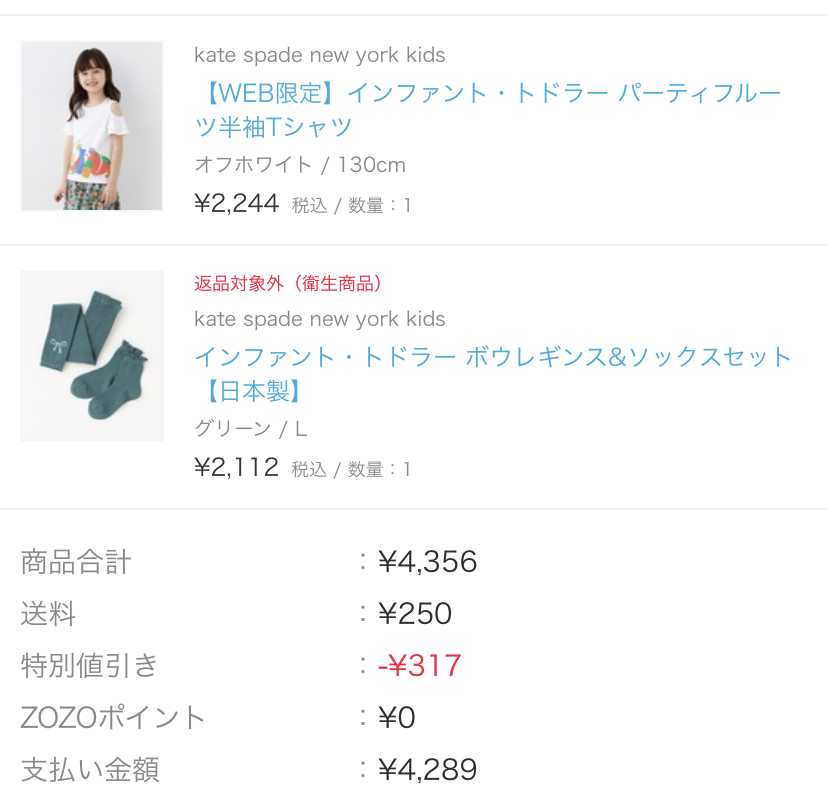Click the 商品合計 label
This screenshot has width=828, height=801.
76,562
